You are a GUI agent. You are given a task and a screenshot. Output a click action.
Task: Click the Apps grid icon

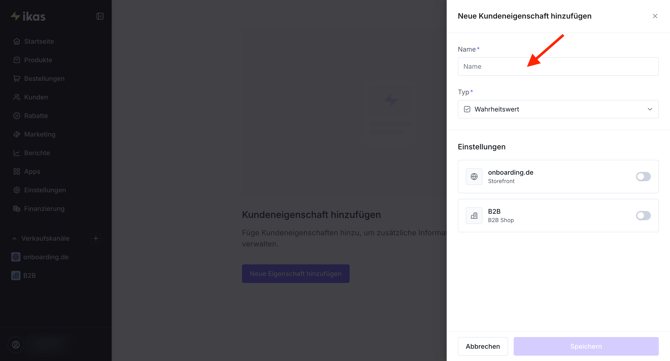17,171
